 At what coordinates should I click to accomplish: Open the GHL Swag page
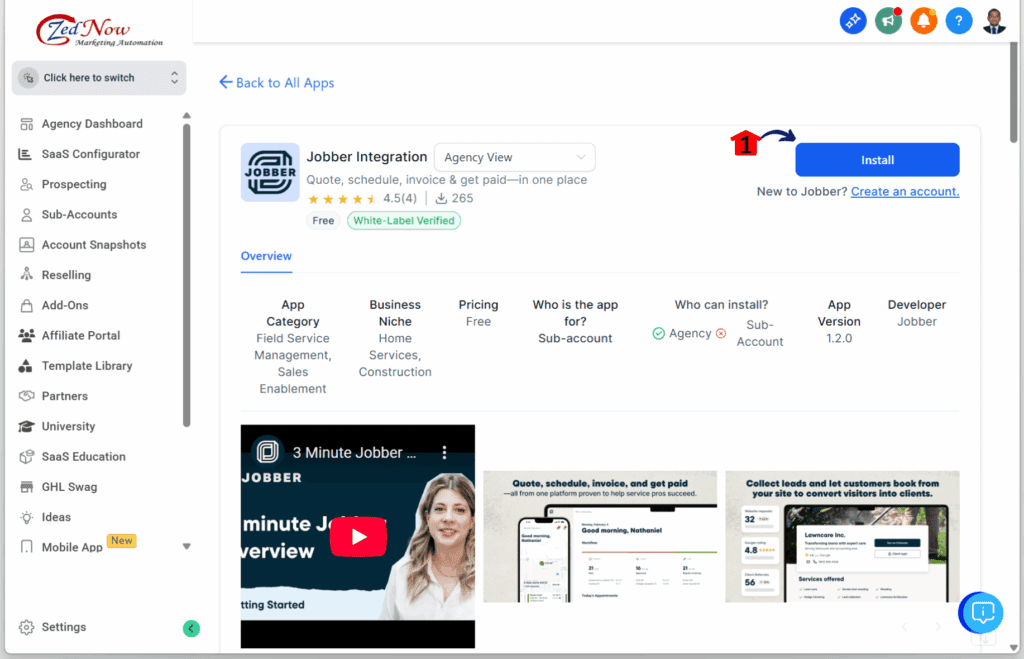[77, 486]
